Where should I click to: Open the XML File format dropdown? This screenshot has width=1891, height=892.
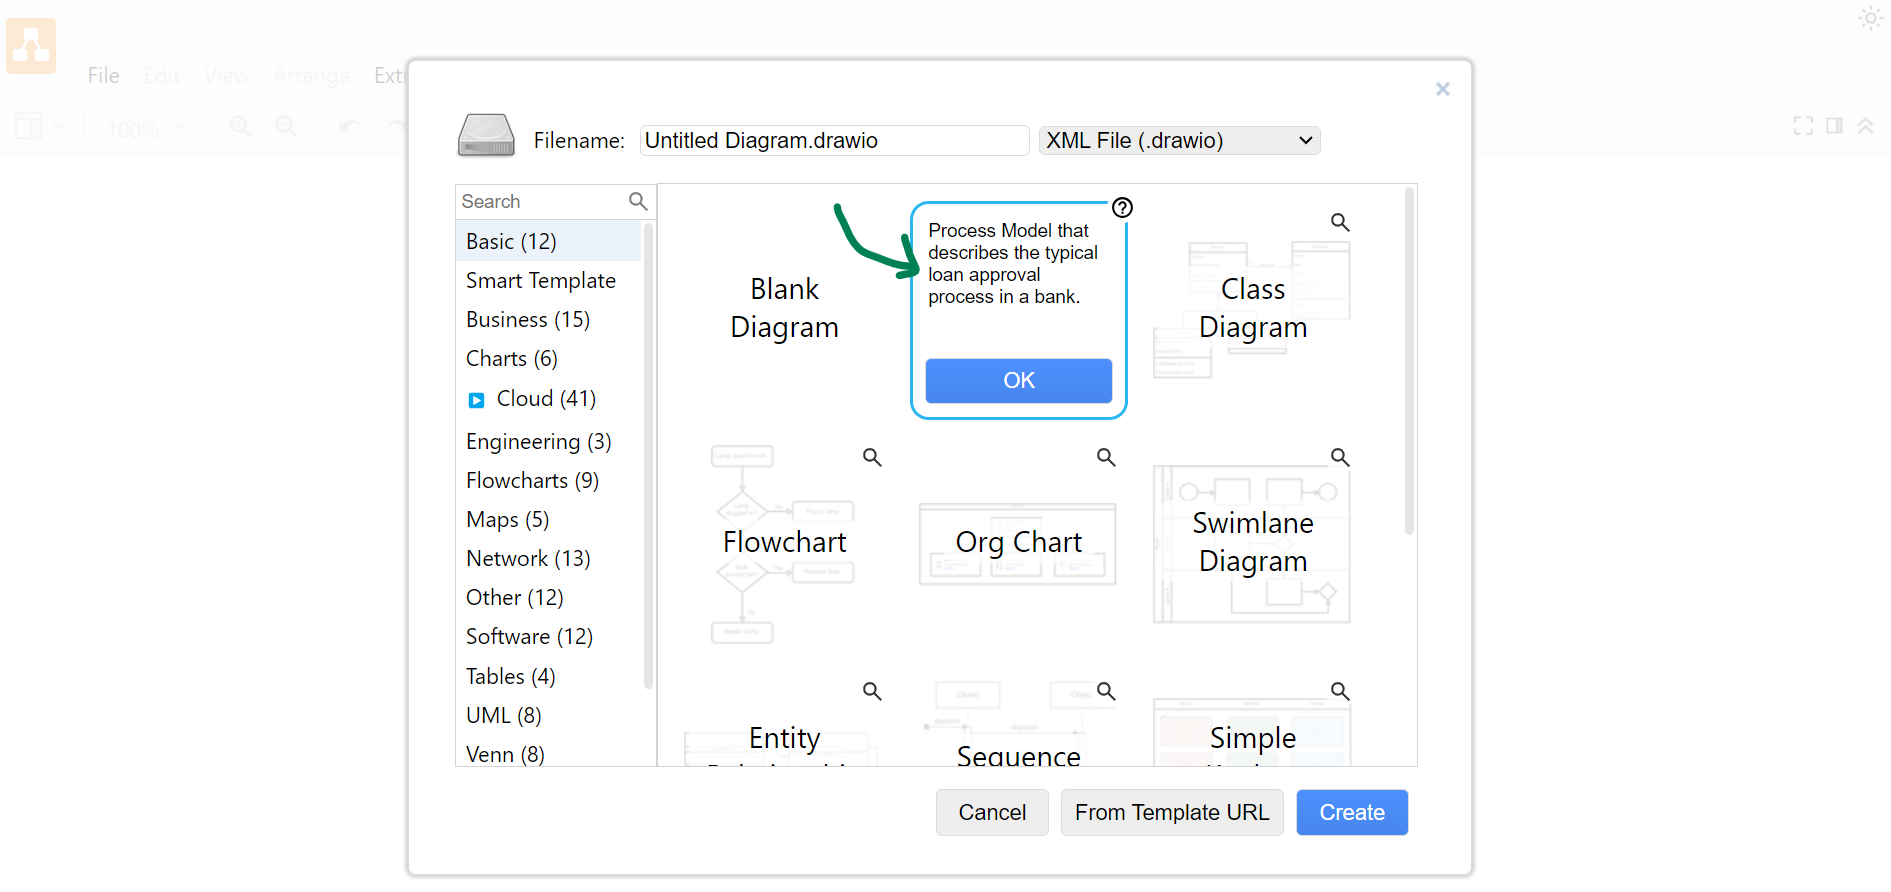1179,141
